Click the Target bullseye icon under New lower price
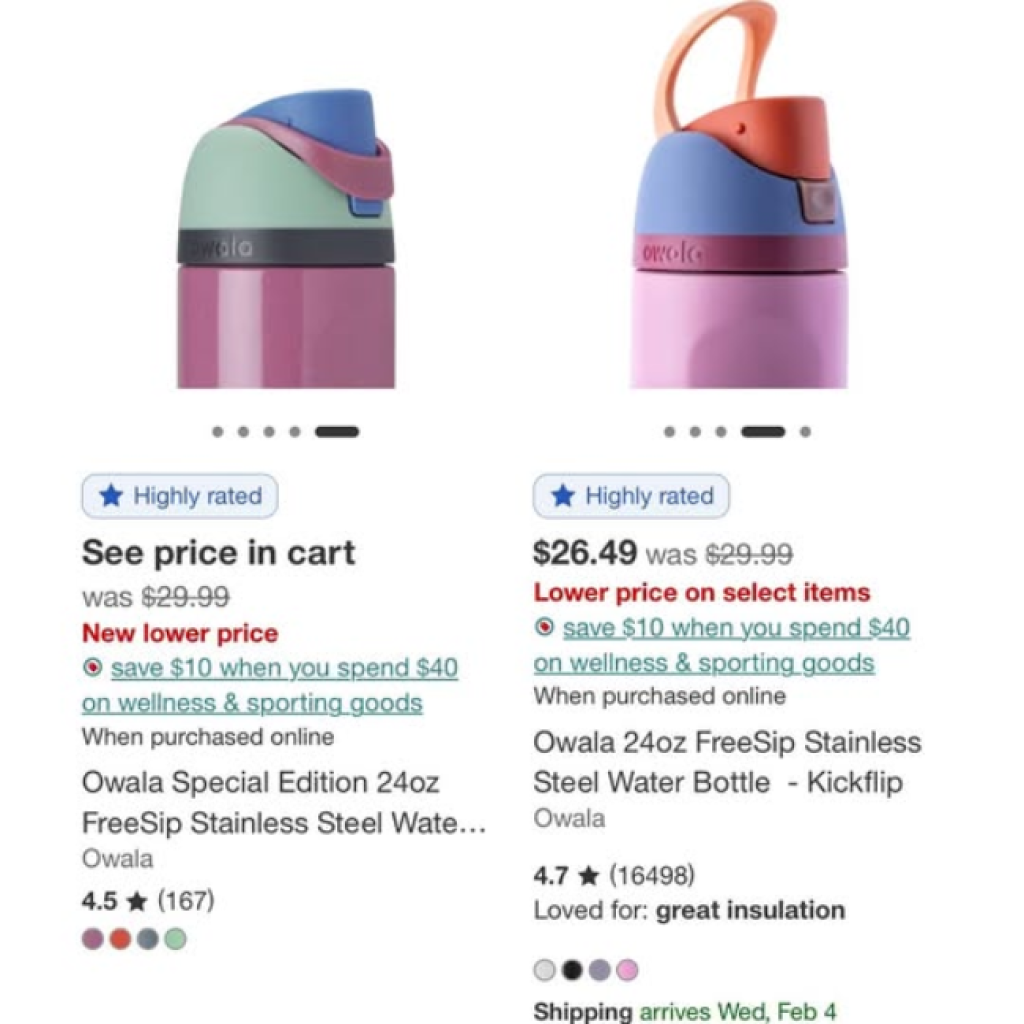The width and height of the screenshot is (1024, 1024). (93, 668)
